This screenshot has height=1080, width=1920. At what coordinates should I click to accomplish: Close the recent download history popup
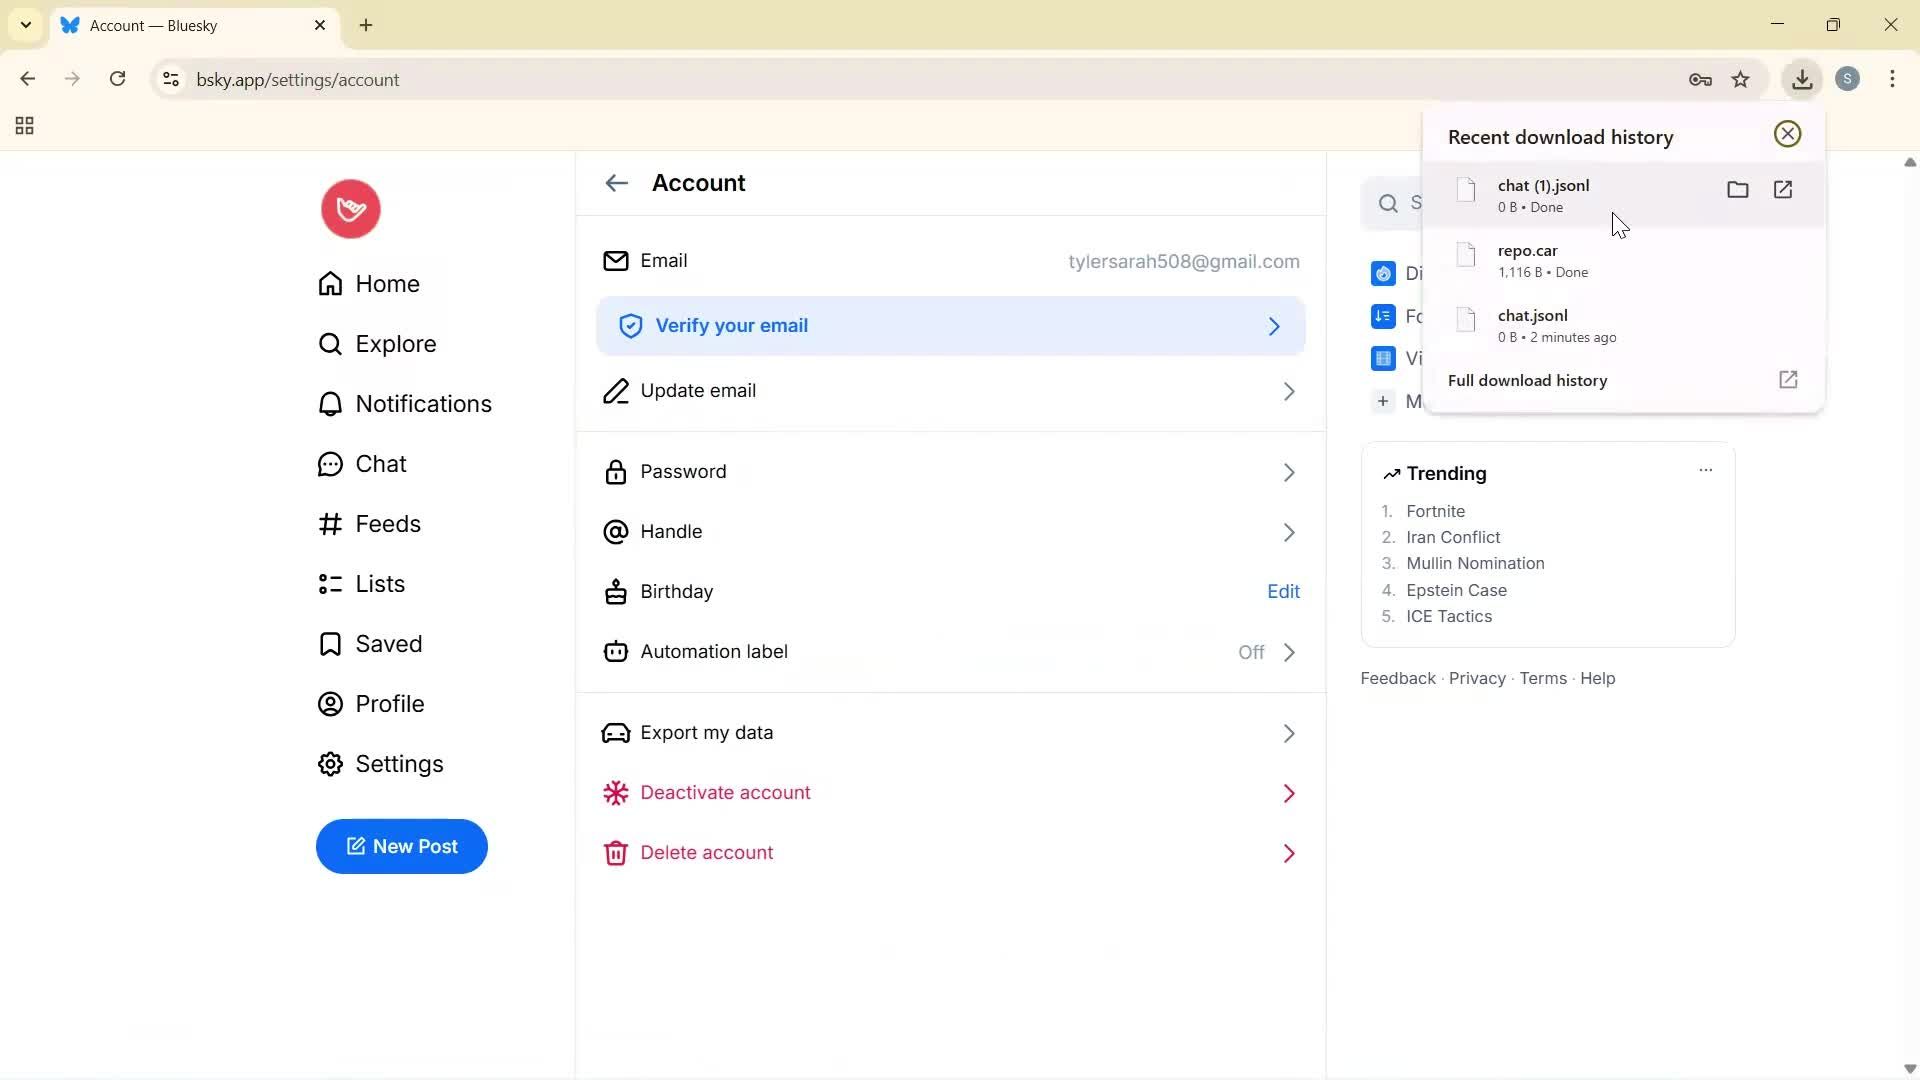(1787, 134)
